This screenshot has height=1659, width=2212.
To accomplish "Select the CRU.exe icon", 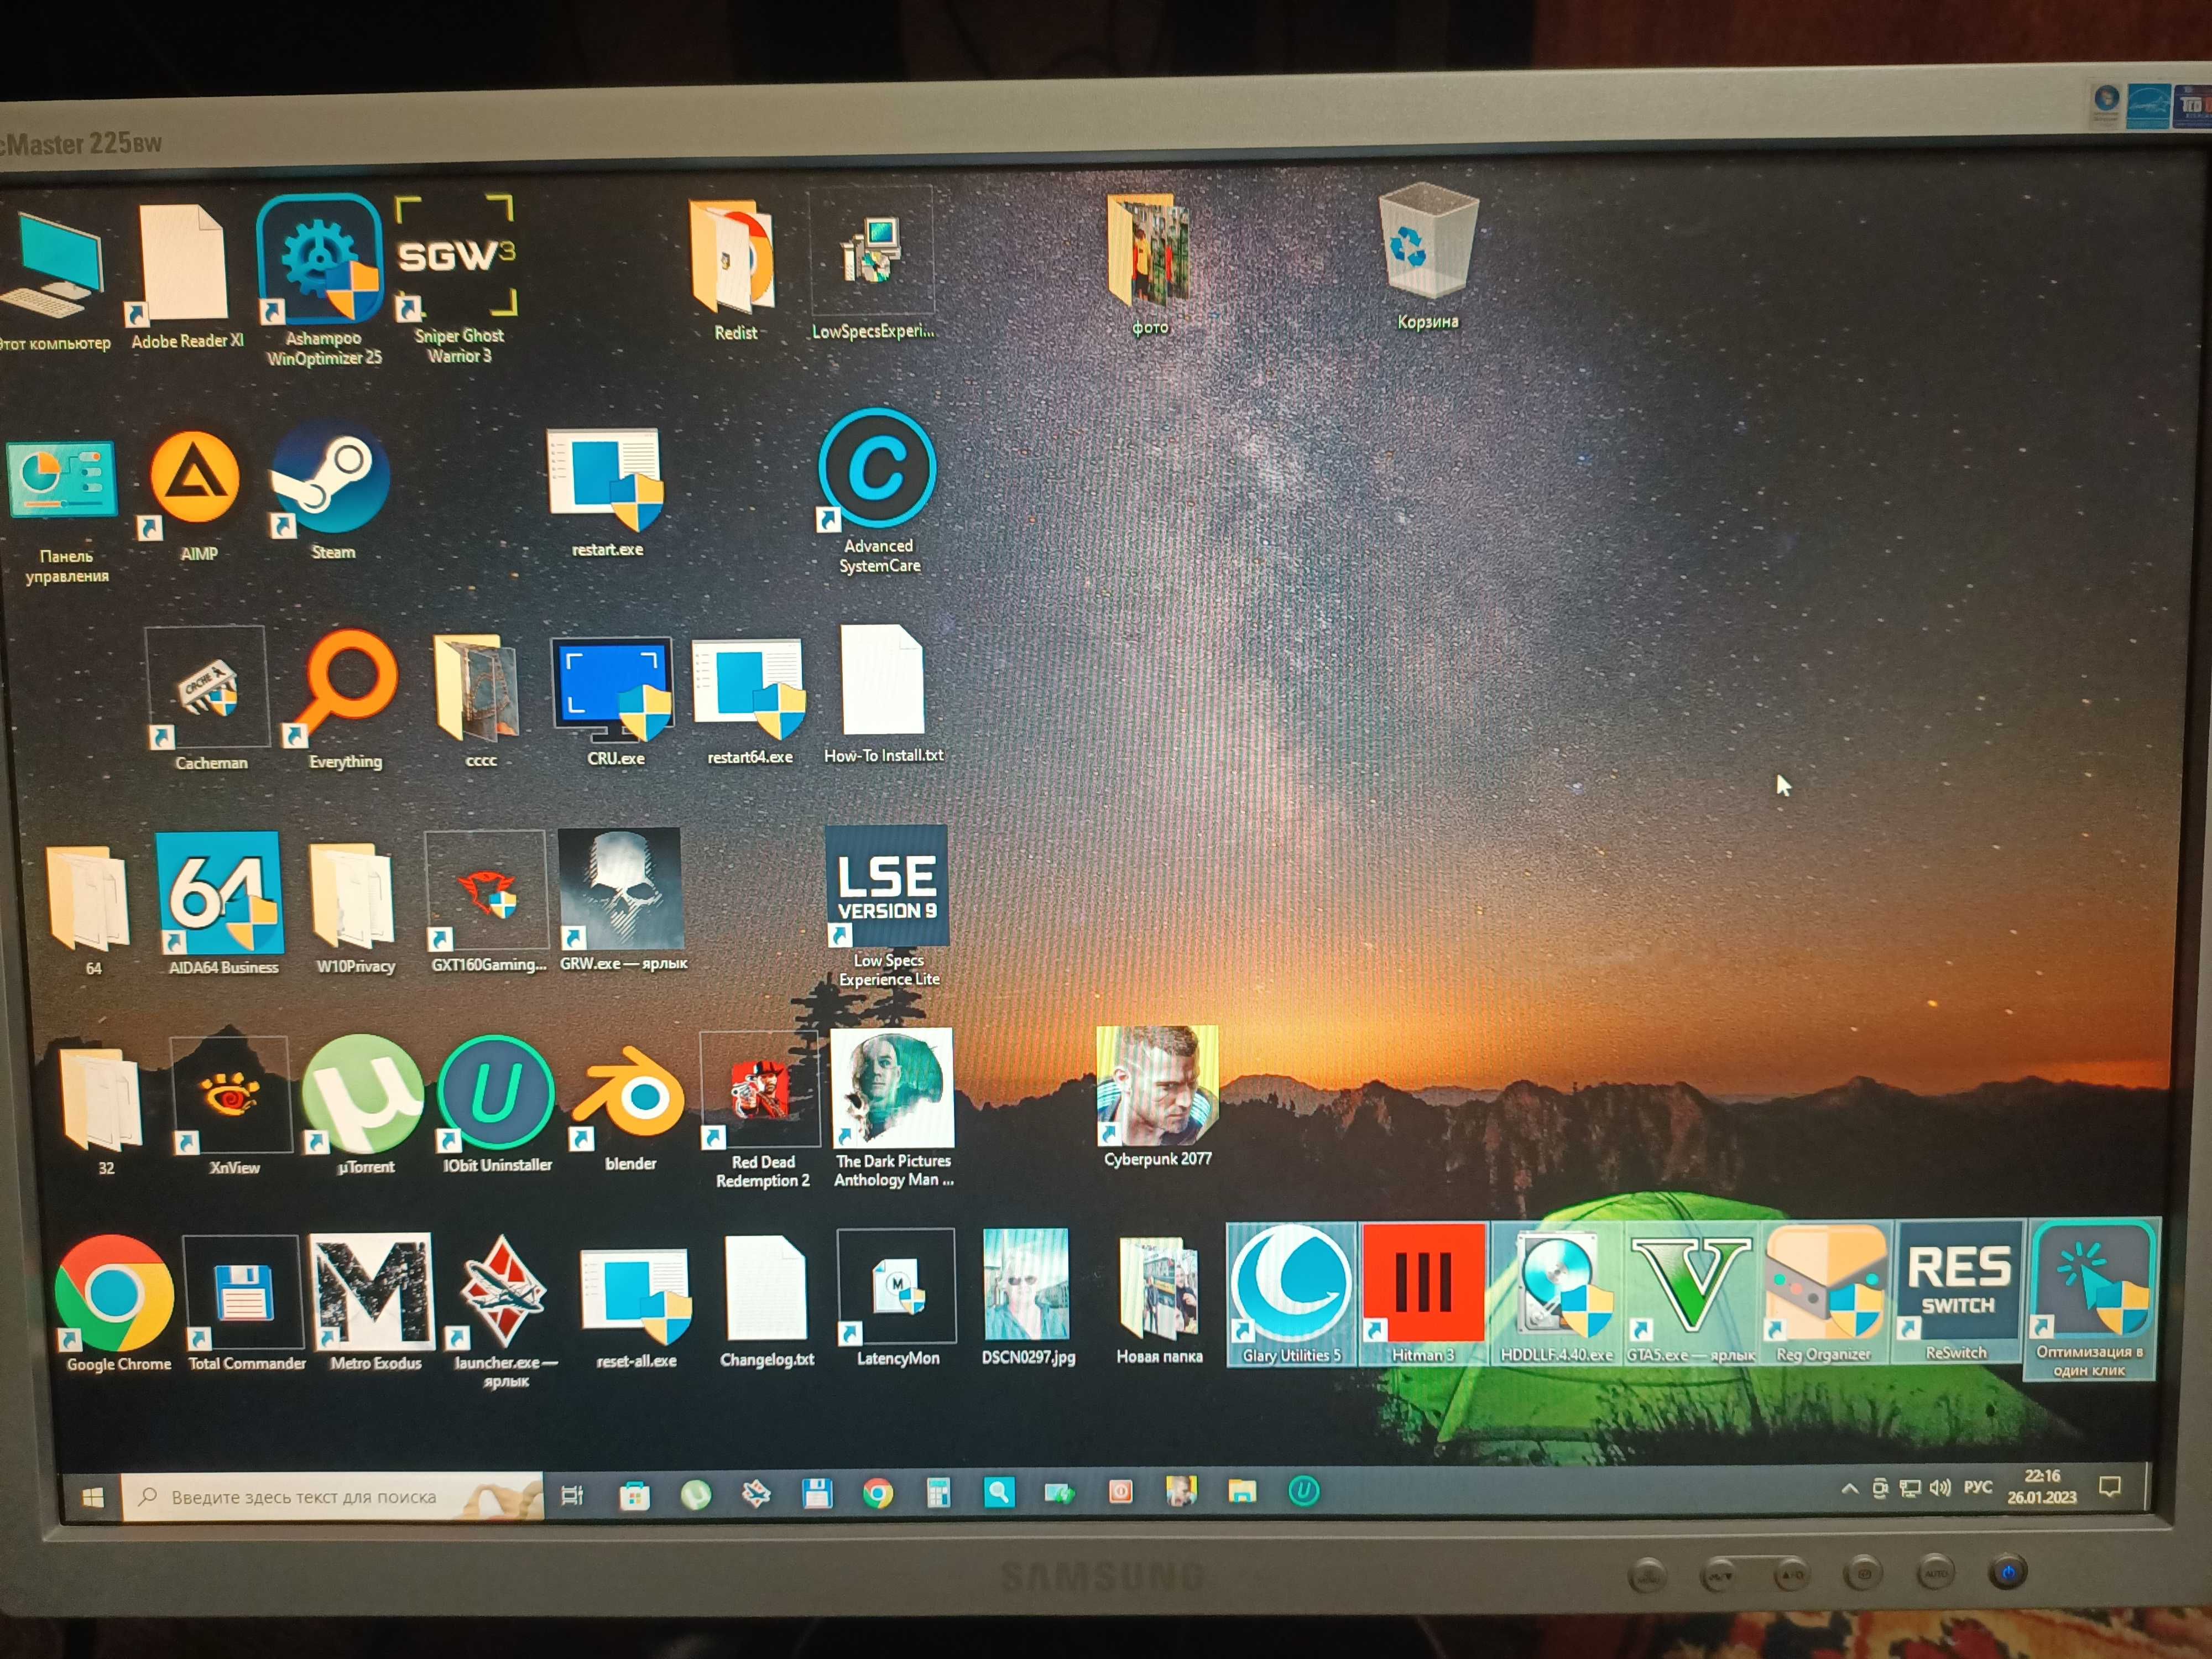I will tap(613, 702).
